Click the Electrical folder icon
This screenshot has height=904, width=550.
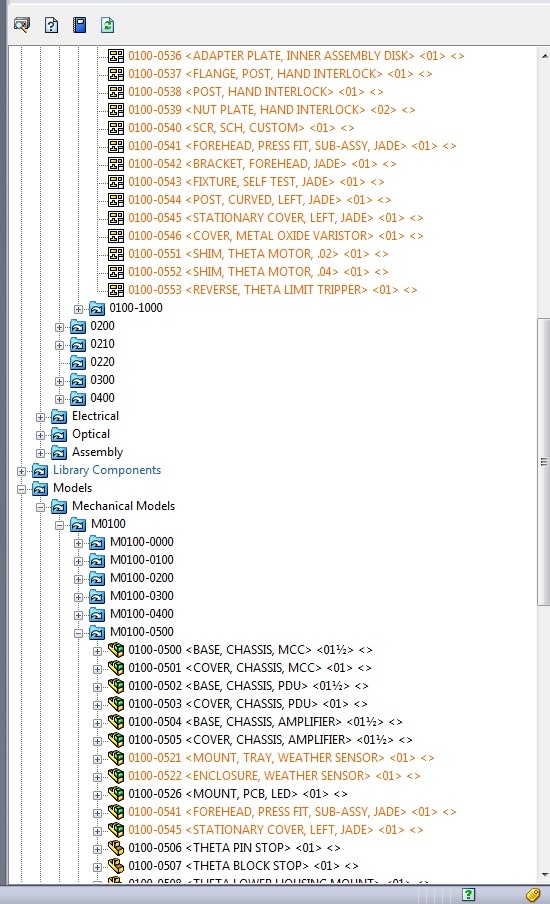pyautogui.click(x=59, y=417)
